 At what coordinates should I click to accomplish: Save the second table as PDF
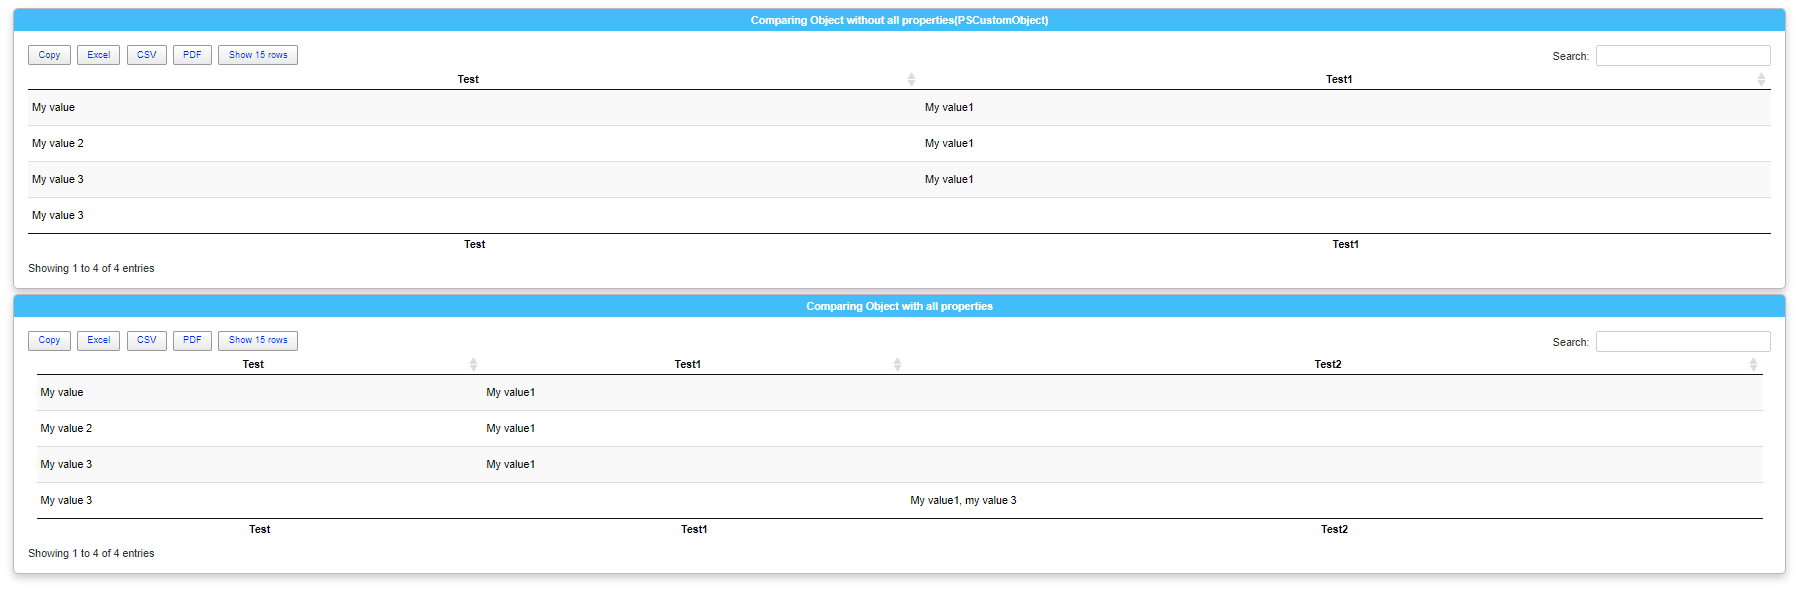coord(192,340)
